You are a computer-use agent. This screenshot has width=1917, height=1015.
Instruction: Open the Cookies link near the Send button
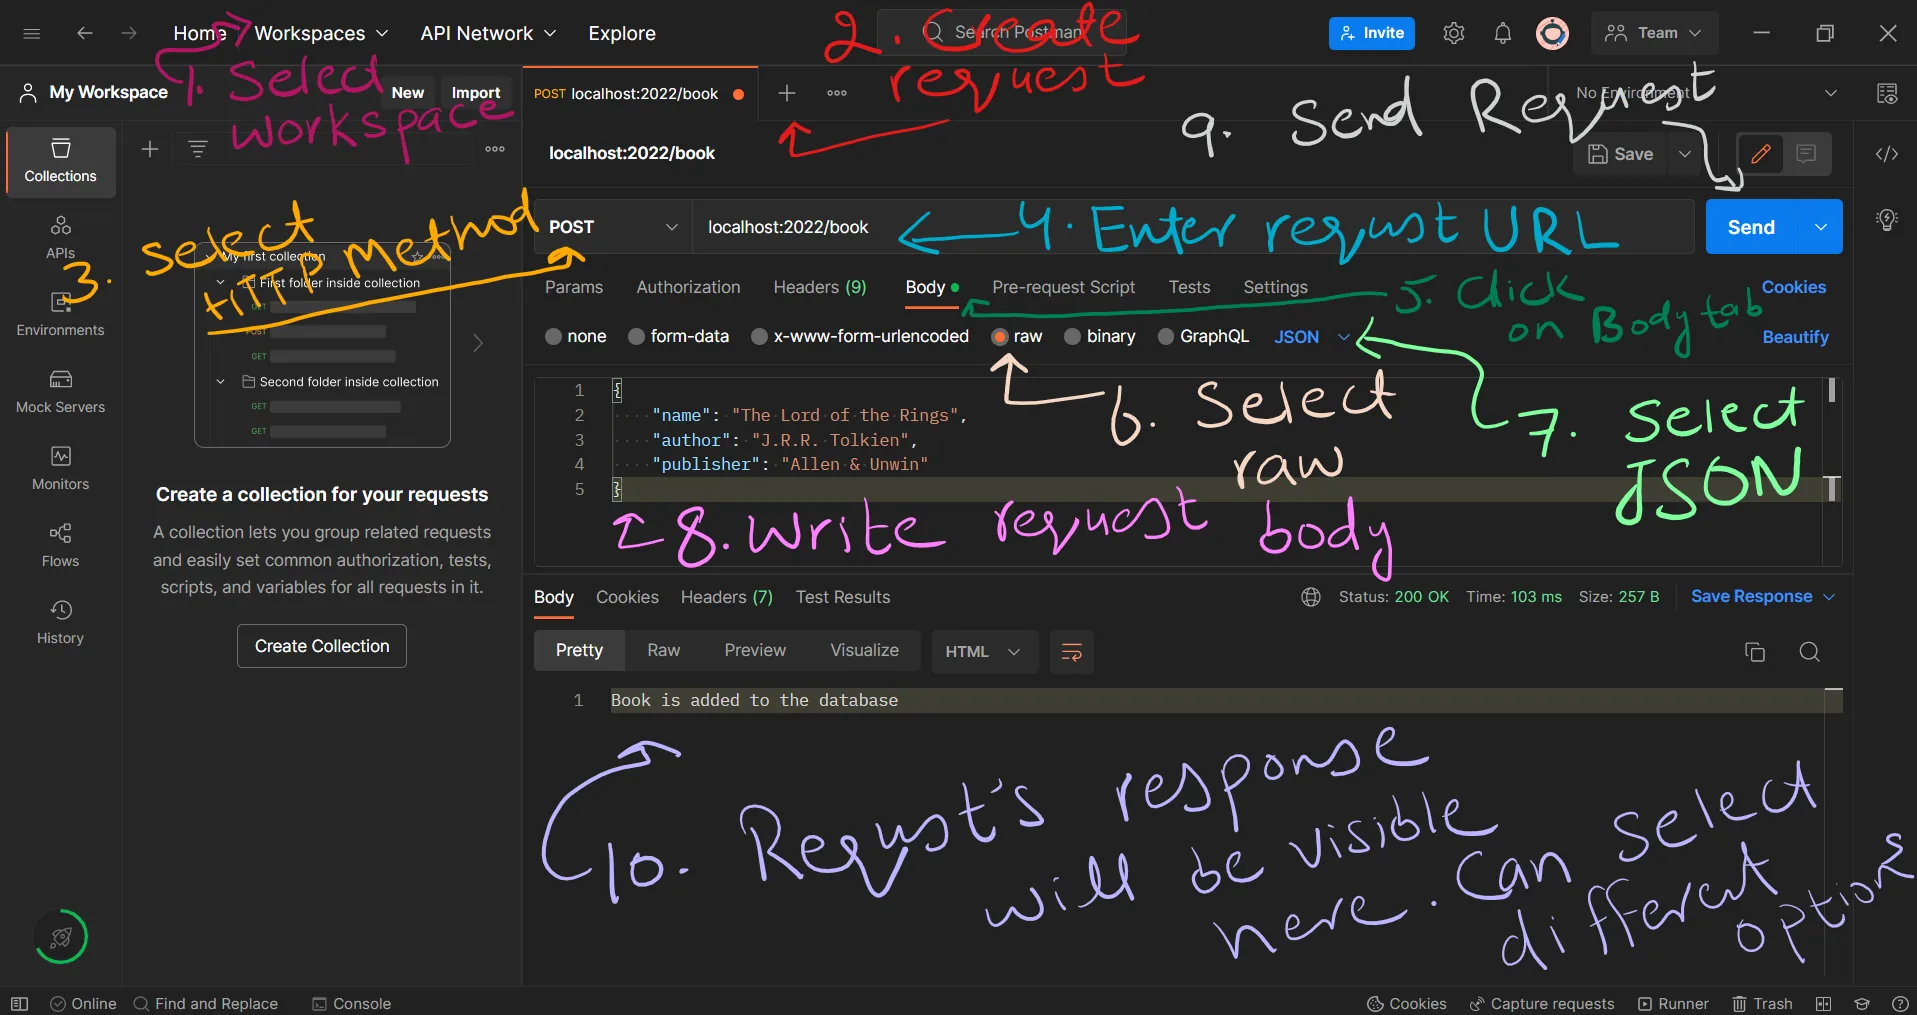(1794, 287)
